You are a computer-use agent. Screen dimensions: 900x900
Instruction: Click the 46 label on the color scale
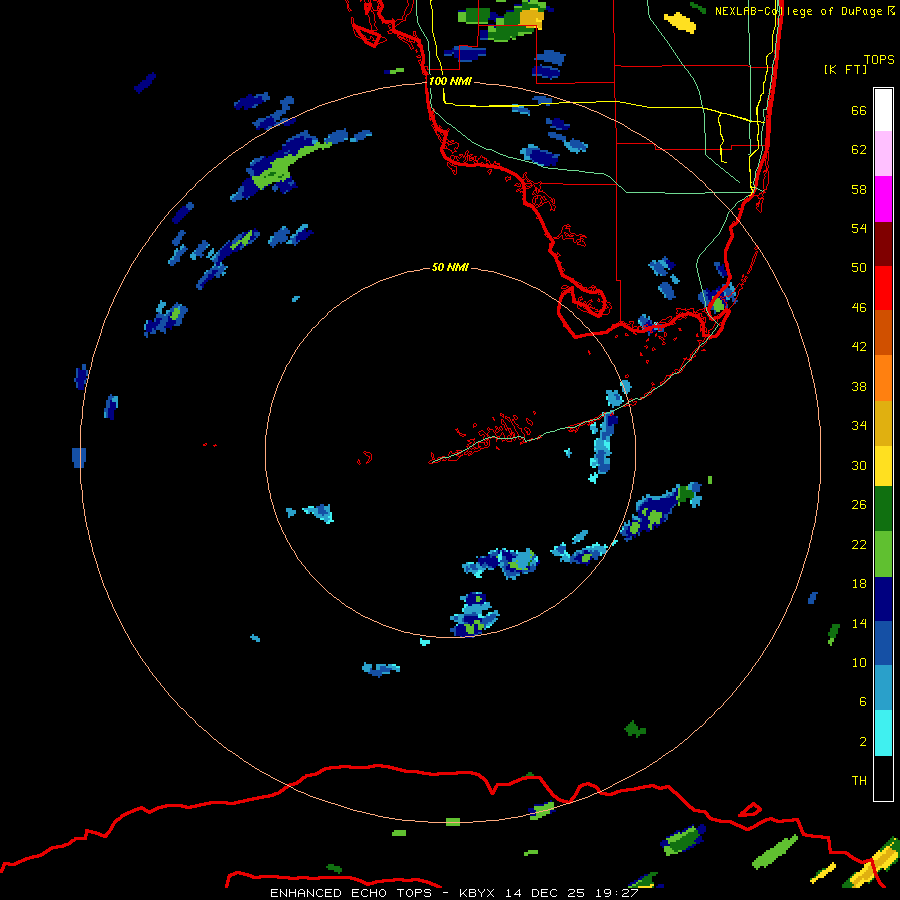[859, 307]
